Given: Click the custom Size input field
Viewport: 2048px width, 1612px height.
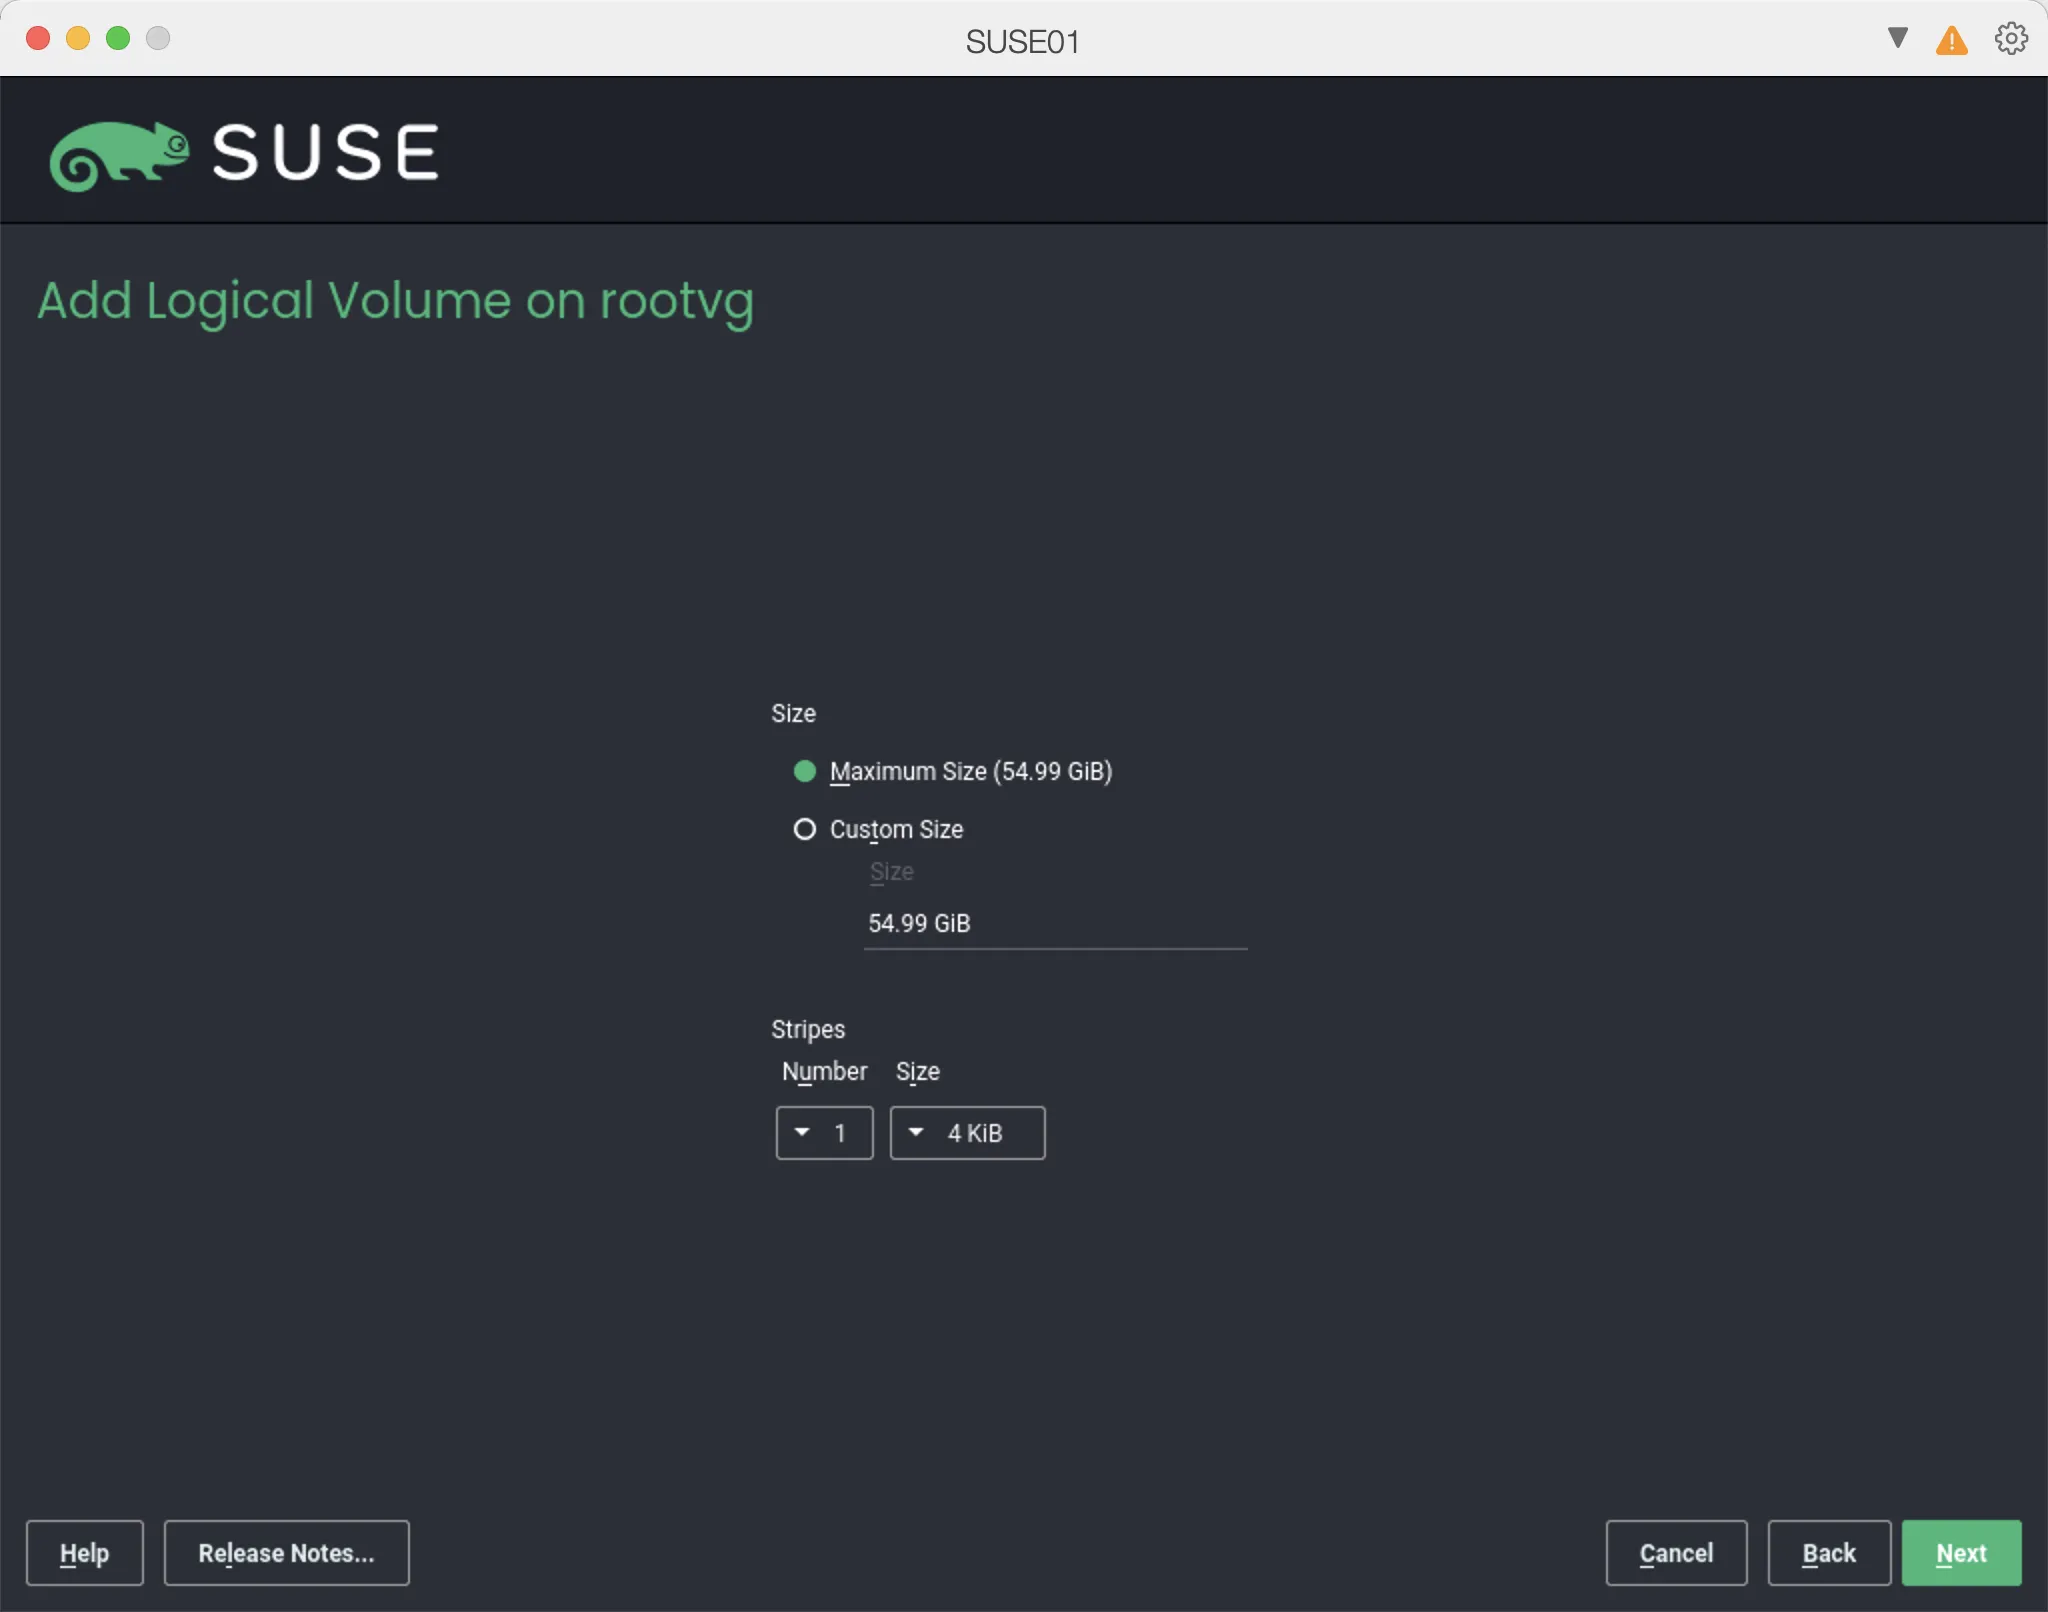Looking at the screenshot, I should [x=1055, y=923].
